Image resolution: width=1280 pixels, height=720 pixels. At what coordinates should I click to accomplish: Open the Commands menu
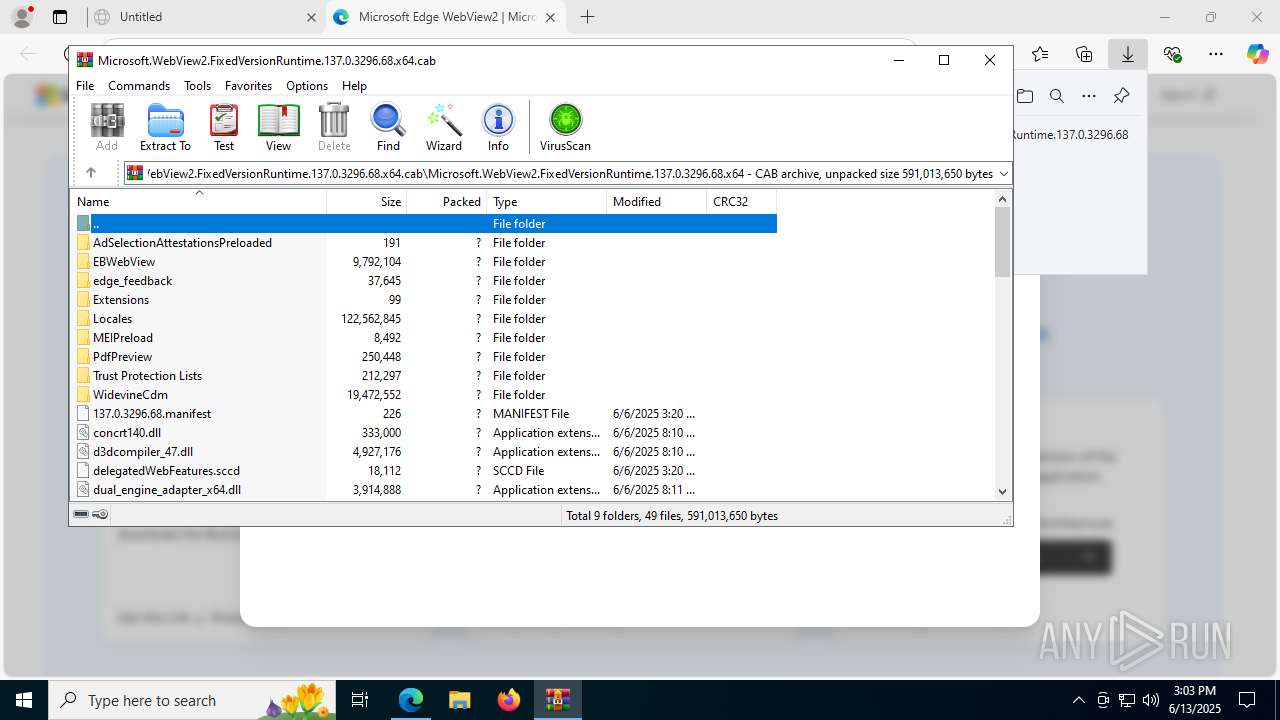[x=139, y=86]
